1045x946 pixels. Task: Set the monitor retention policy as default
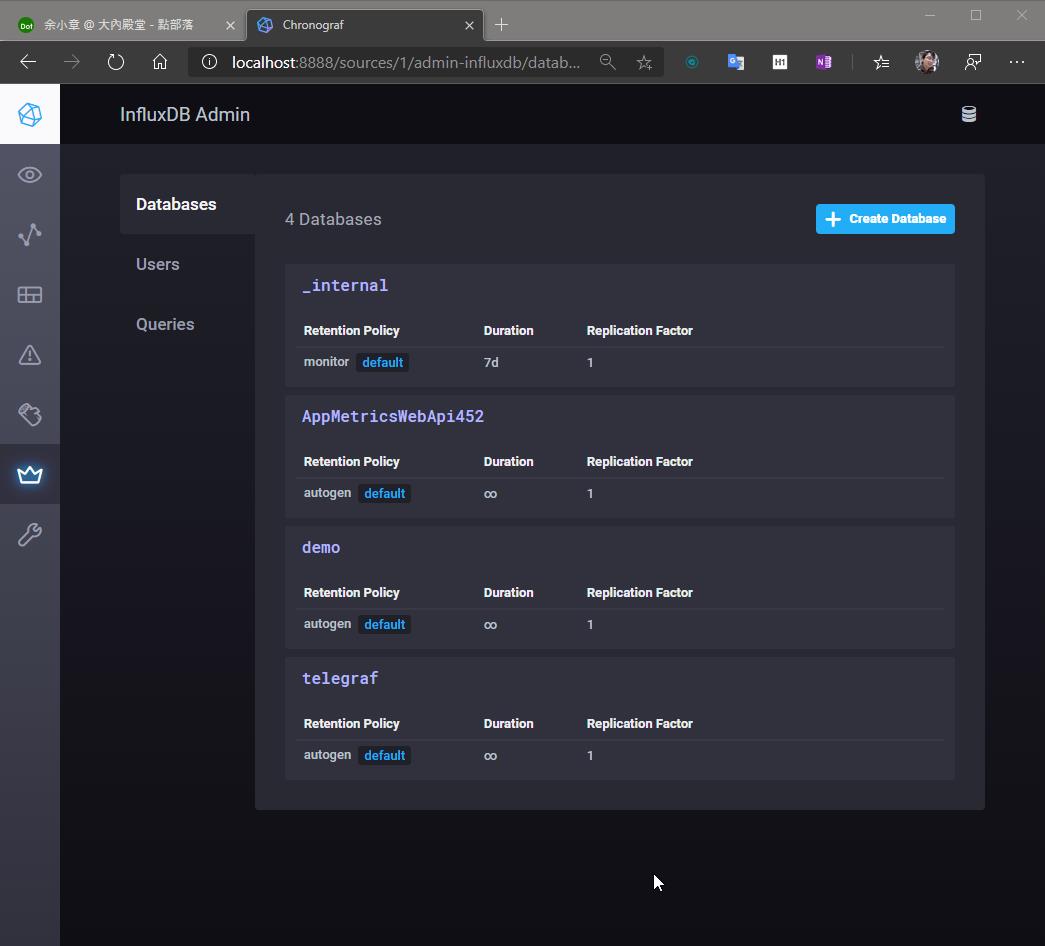(x=383, y=362)
